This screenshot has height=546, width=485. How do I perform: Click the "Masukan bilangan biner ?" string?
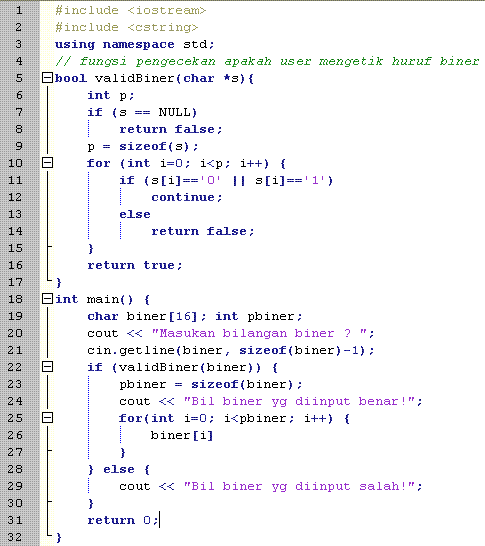(259, 333)
